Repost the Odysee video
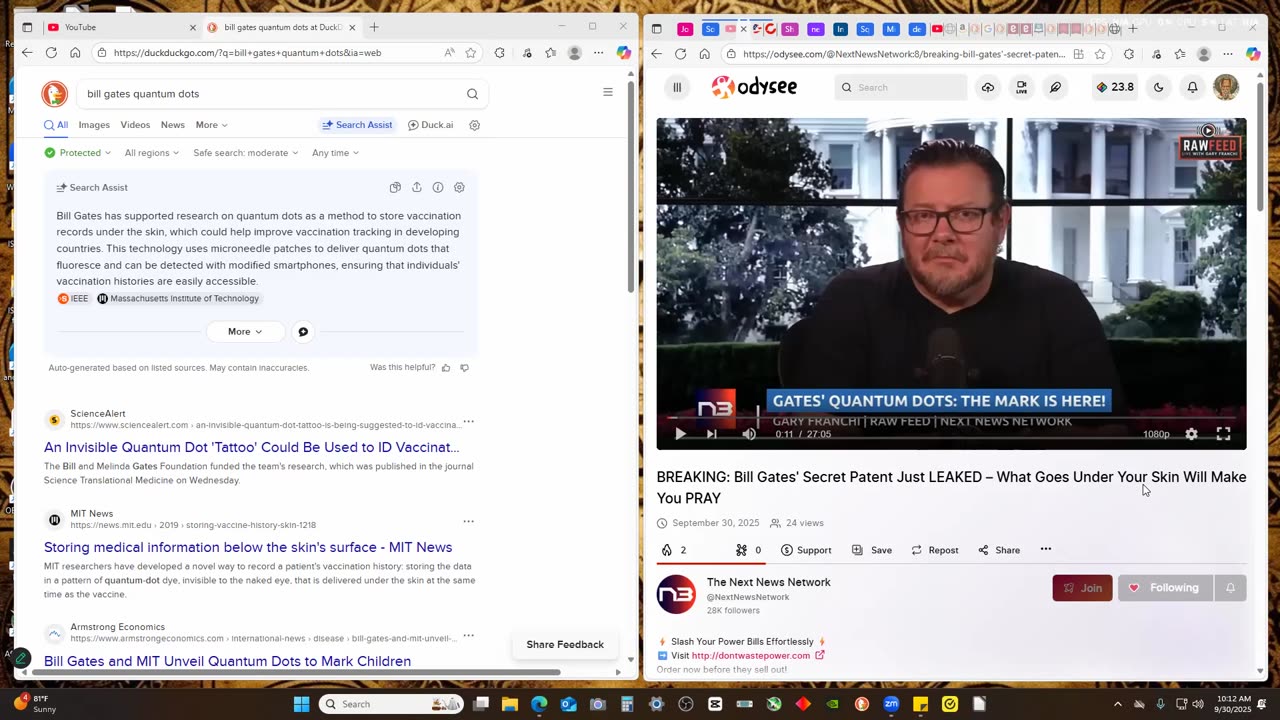This screenshot has width=1280, height=720. click(x=934, y=550)
